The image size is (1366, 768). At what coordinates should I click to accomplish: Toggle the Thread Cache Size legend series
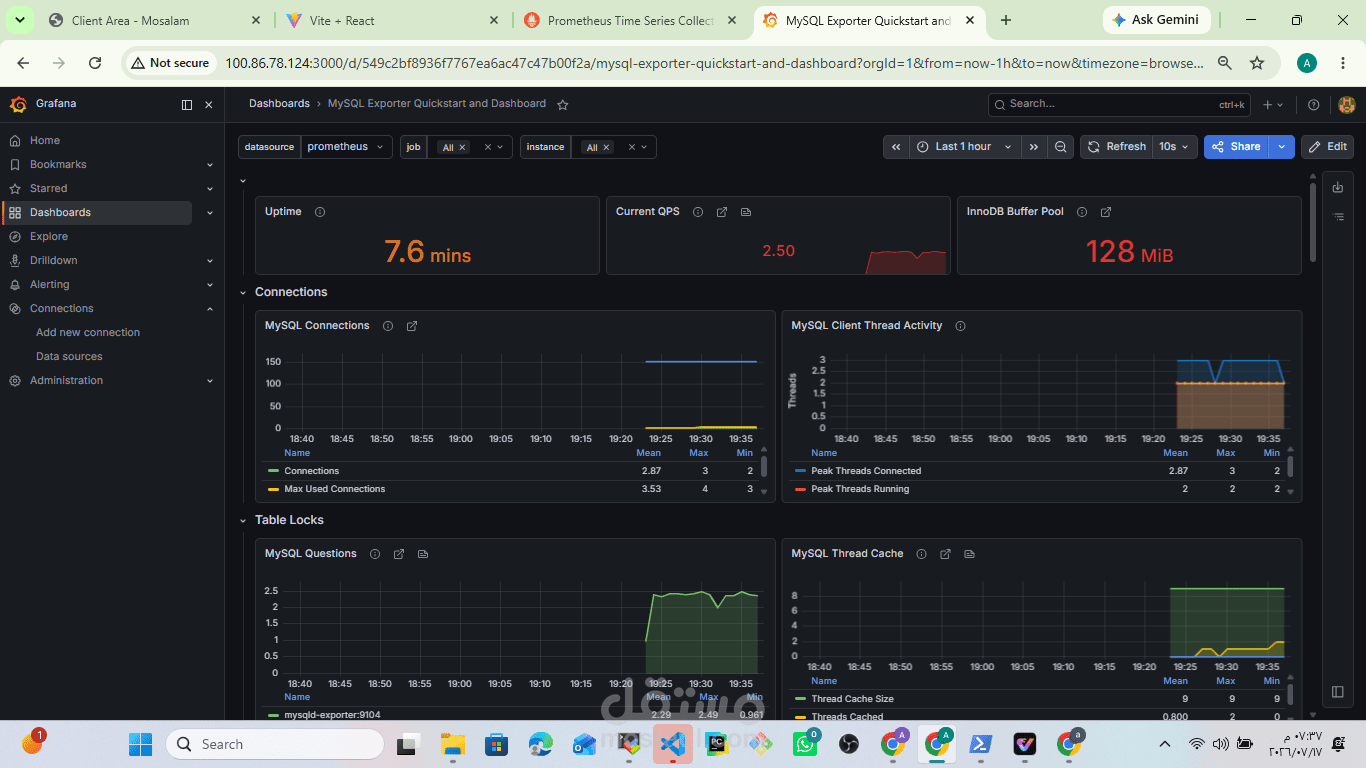[852, 699]
